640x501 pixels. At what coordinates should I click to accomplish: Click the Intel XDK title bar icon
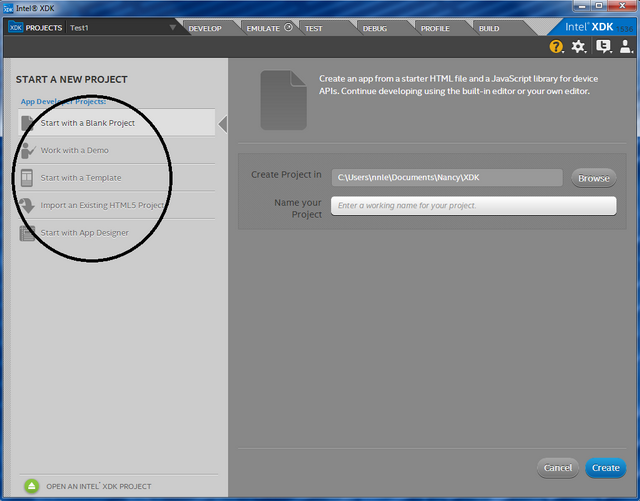tap(8, 8)
